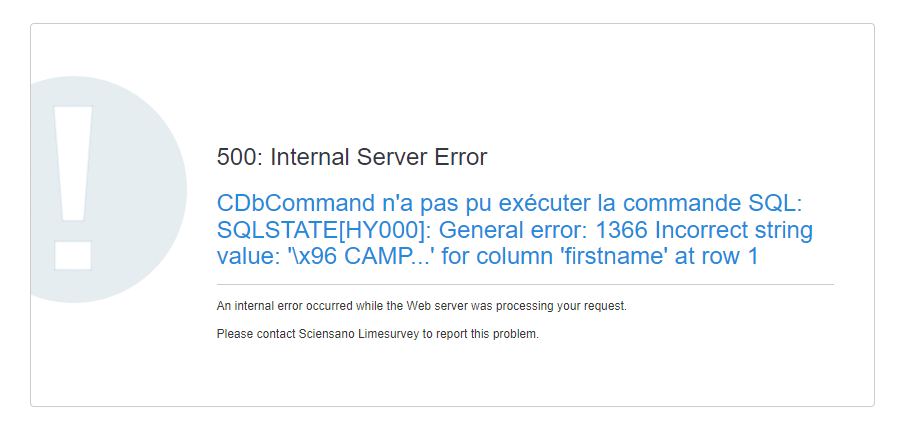Image resolution: width=911 pixels, height=429 pixels.
Task: Click 'at row 1' ending the error
Action: 716,256
